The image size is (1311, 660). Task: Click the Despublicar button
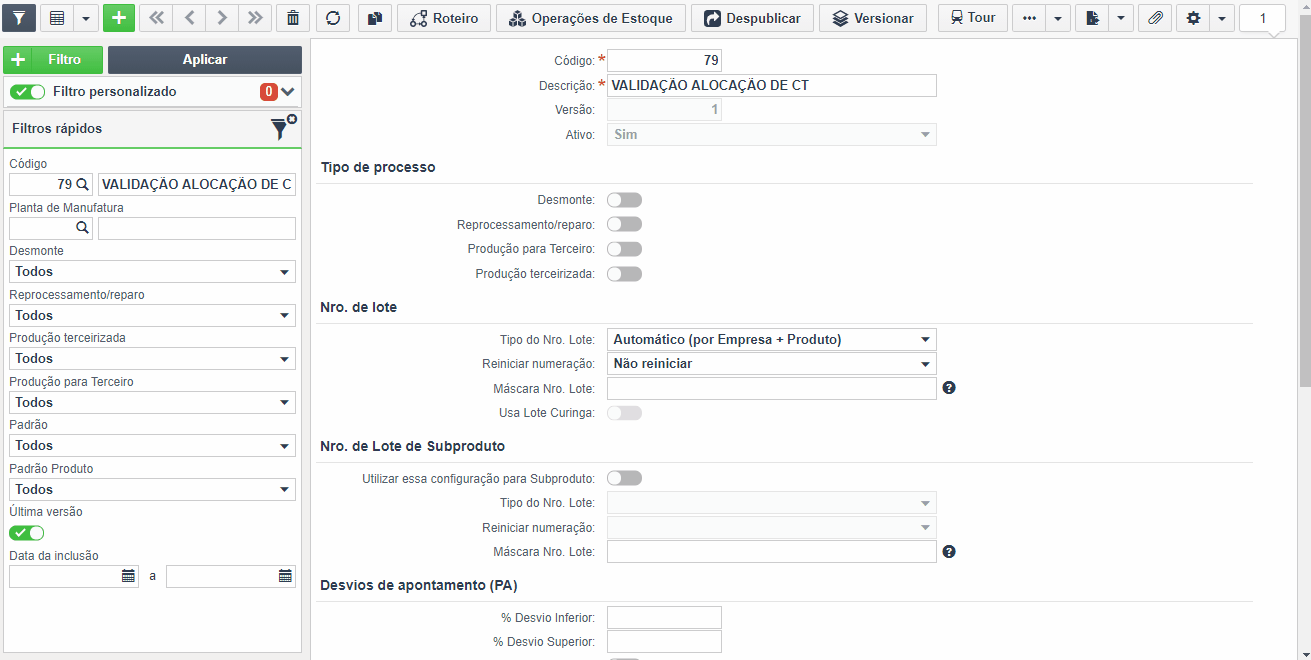pos(752,18)
